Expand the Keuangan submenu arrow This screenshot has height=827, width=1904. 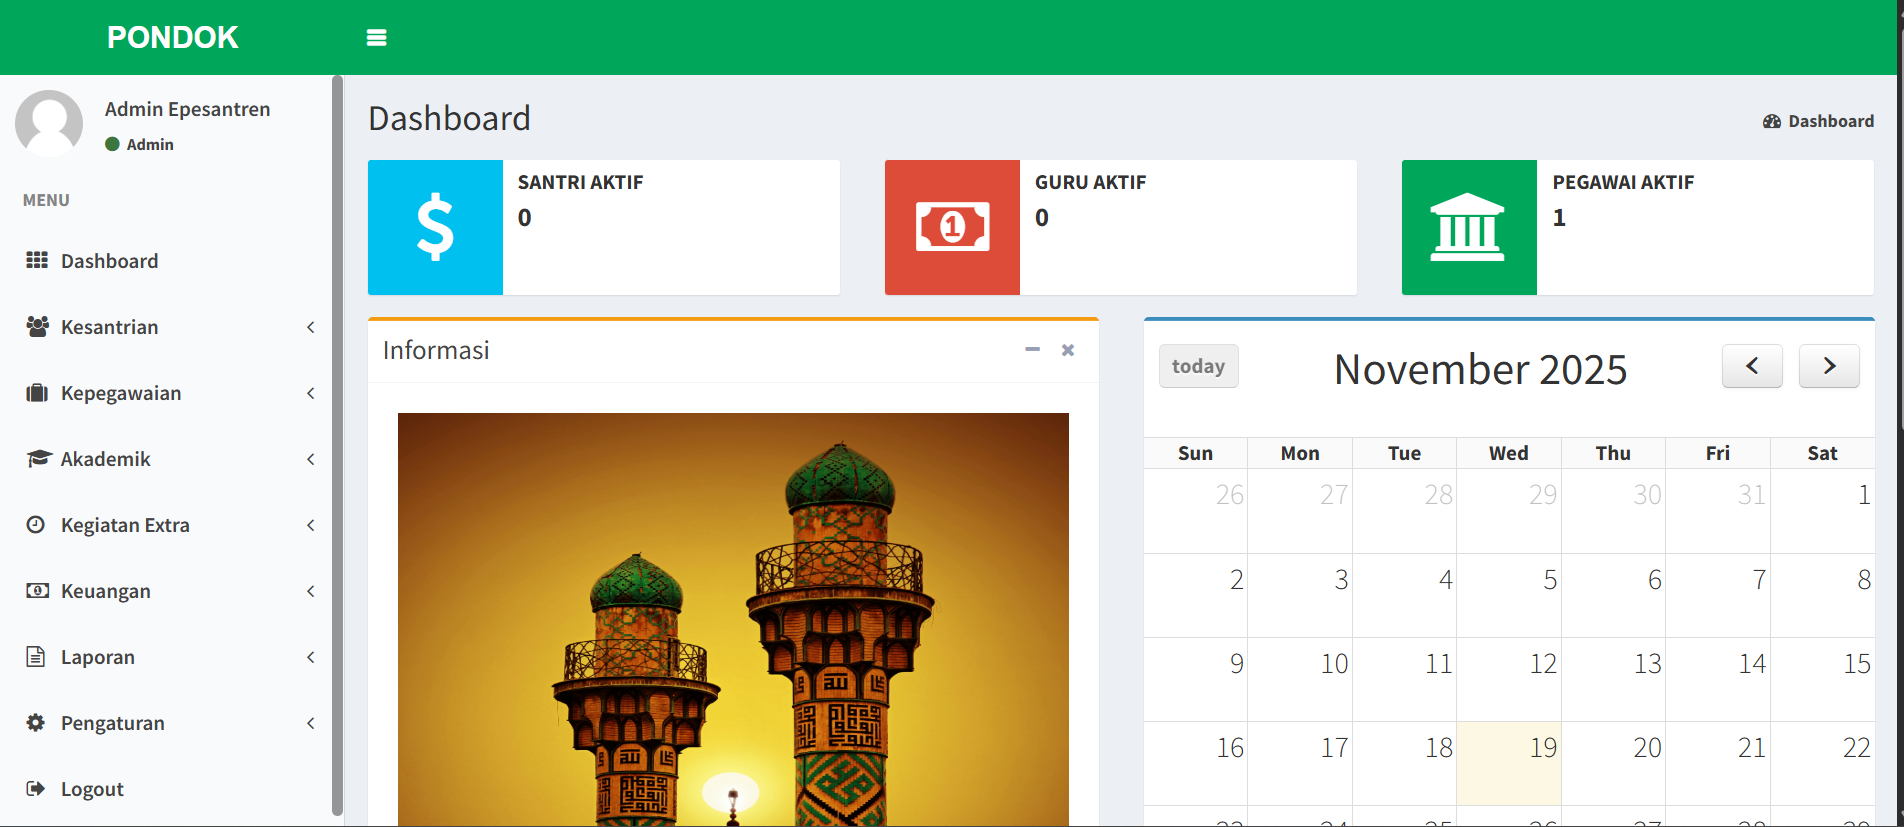pos(311,591)
